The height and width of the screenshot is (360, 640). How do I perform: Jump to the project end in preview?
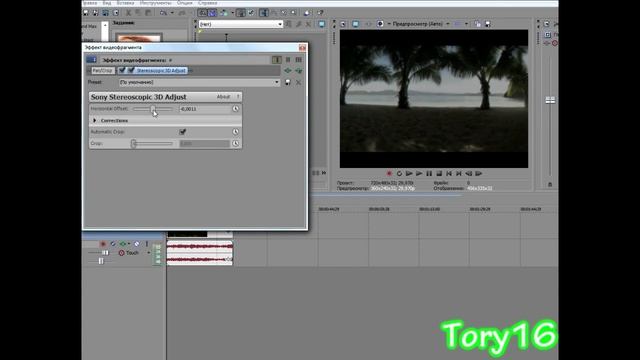(459, 173)
